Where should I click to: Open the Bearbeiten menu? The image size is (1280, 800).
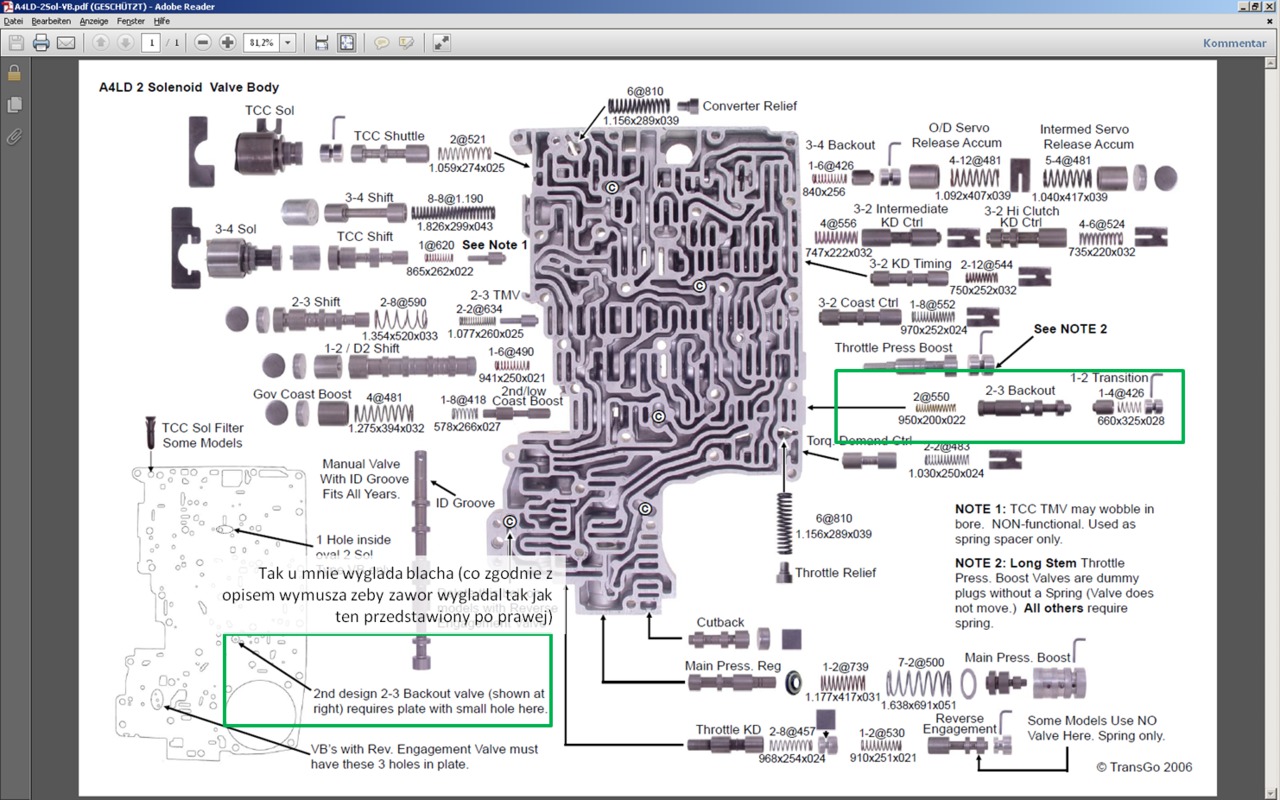point(52,20)
